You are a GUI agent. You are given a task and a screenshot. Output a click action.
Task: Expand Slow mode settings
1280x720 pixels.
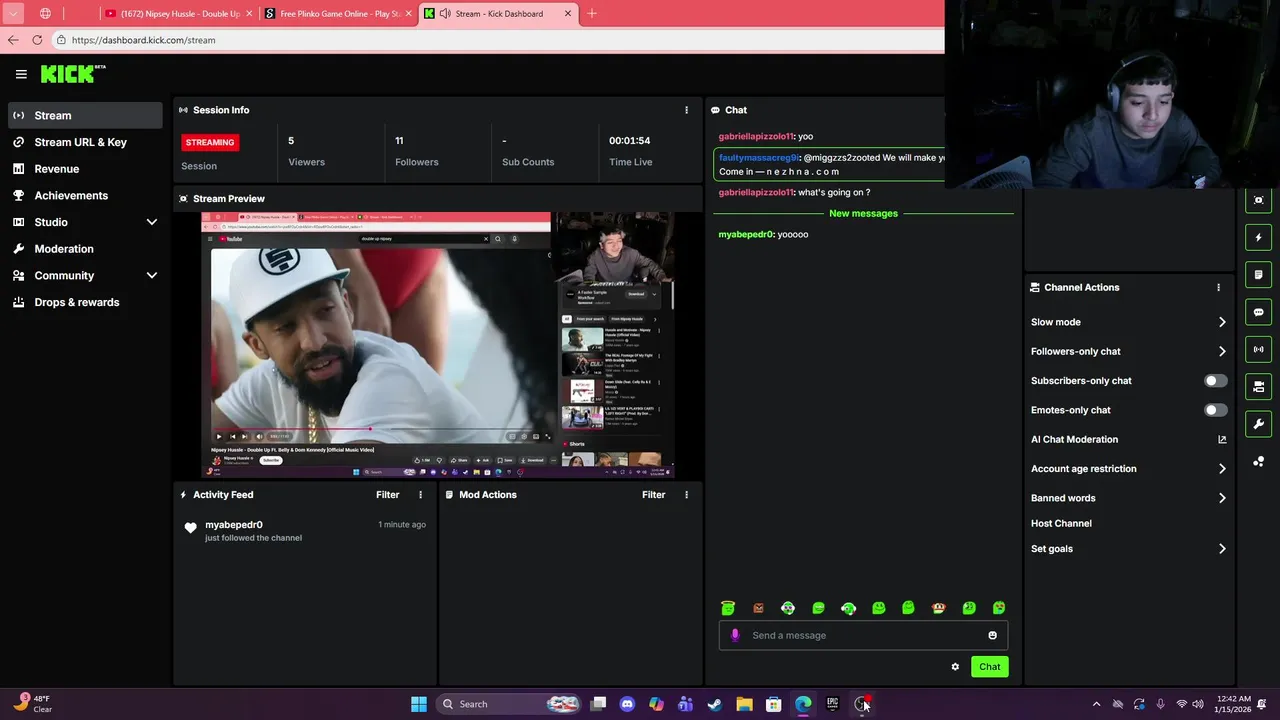pyautogui.click(x=1222, y=322)
